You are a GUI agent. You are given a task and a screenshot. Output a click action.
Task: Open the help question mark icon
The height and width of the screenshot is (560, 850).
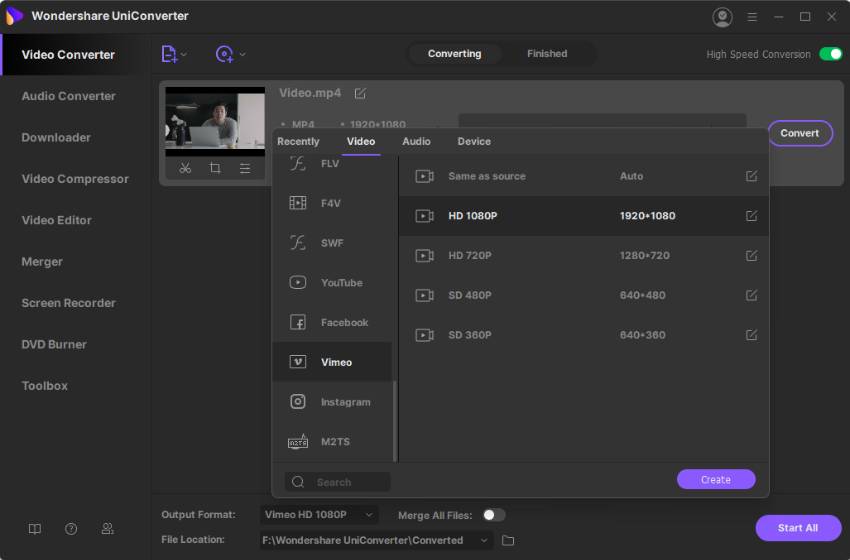click(71, 529)
